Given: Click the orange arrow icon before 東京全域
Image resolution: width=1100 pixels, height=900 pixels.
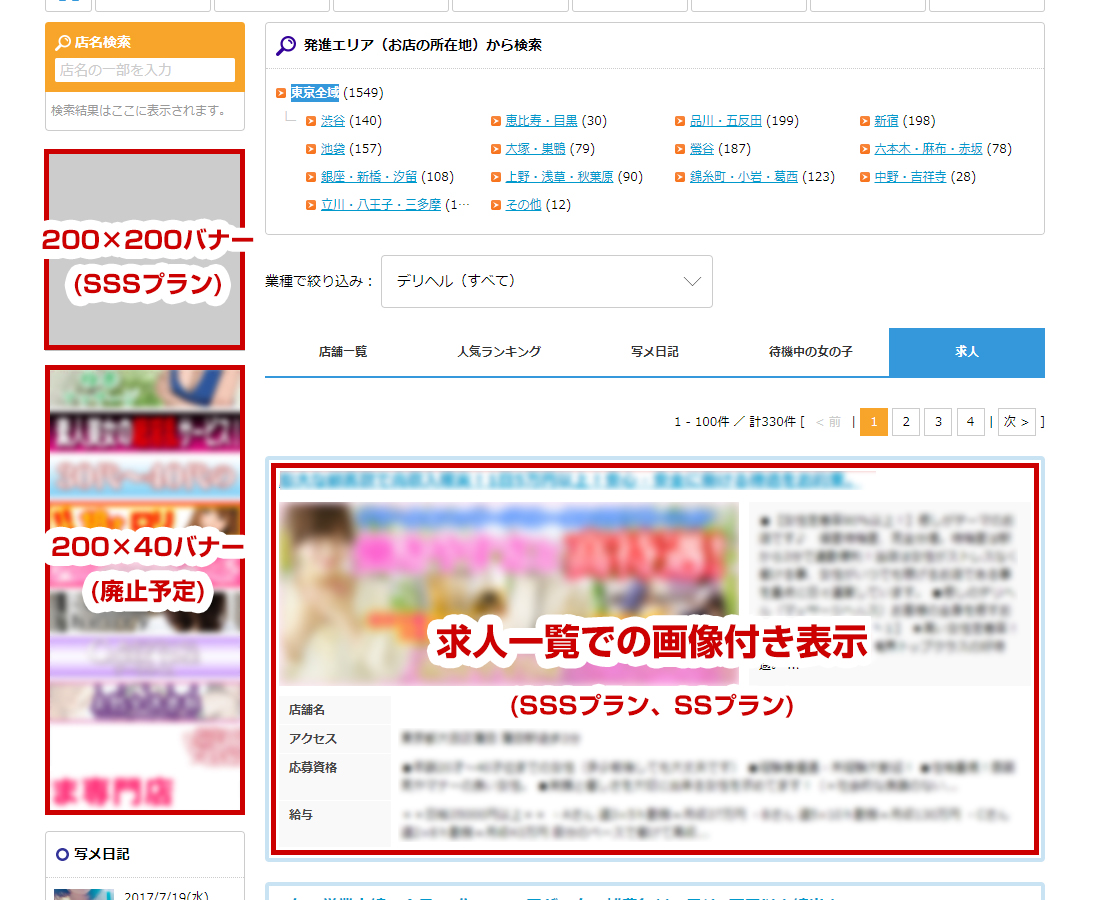Looking at the screenshot, I should (x=281, y=91).
